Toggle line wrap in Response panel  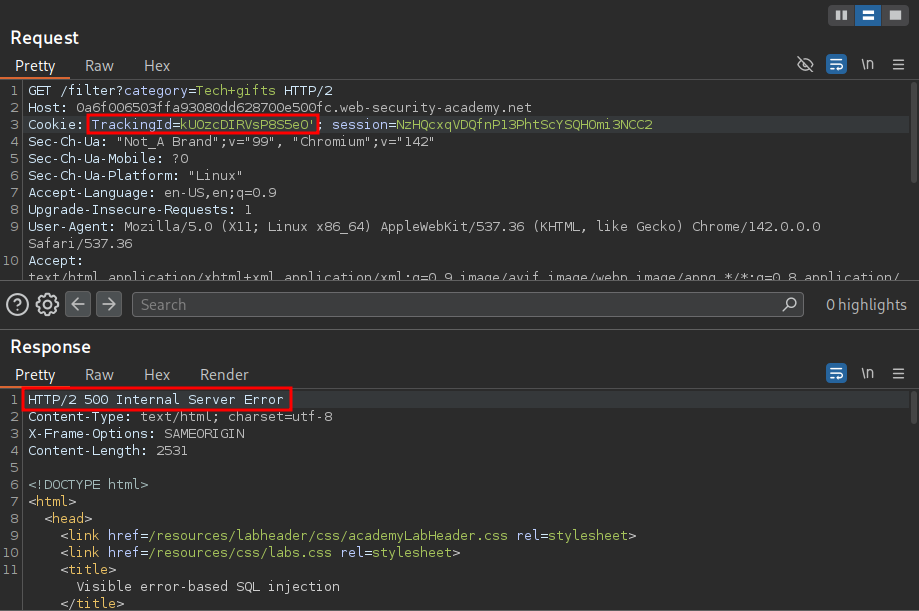(x=836, y=374)
